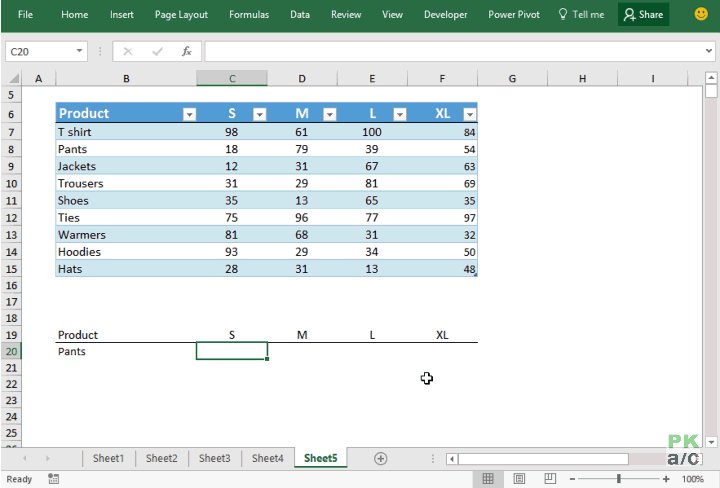The width and height of the screenshot is (720, 488).
Task: Open the Formulas ribbon tab
Action: 249,14
